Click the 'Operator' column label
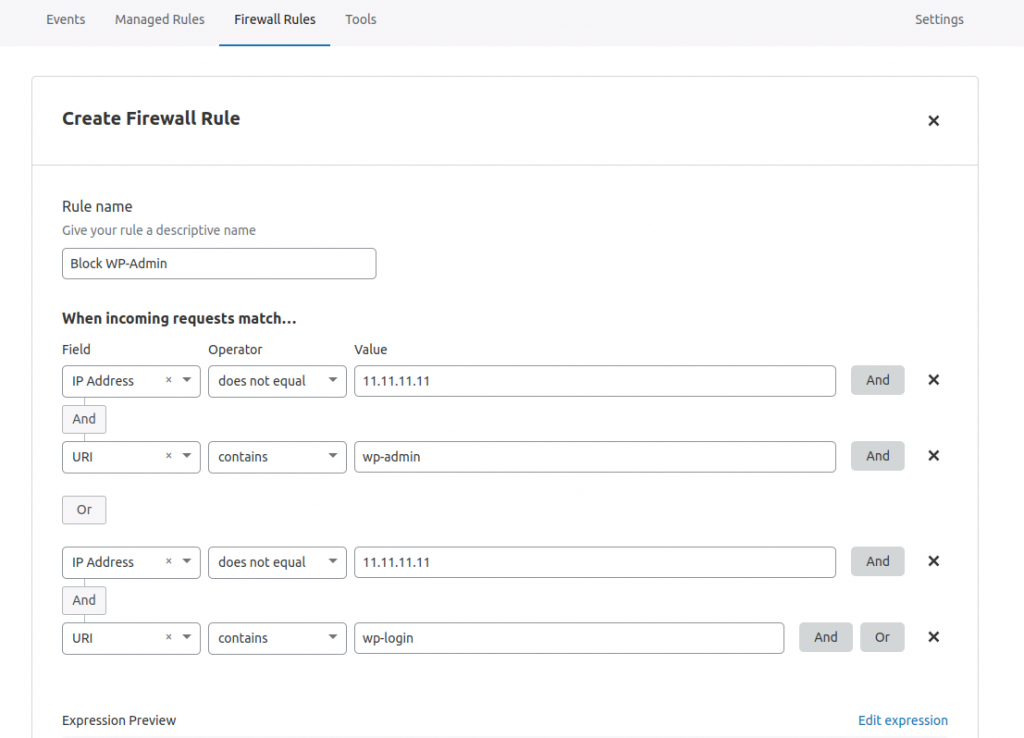Screen dimensions: 1024x738 pyautogui.click(x=235, y=349)
